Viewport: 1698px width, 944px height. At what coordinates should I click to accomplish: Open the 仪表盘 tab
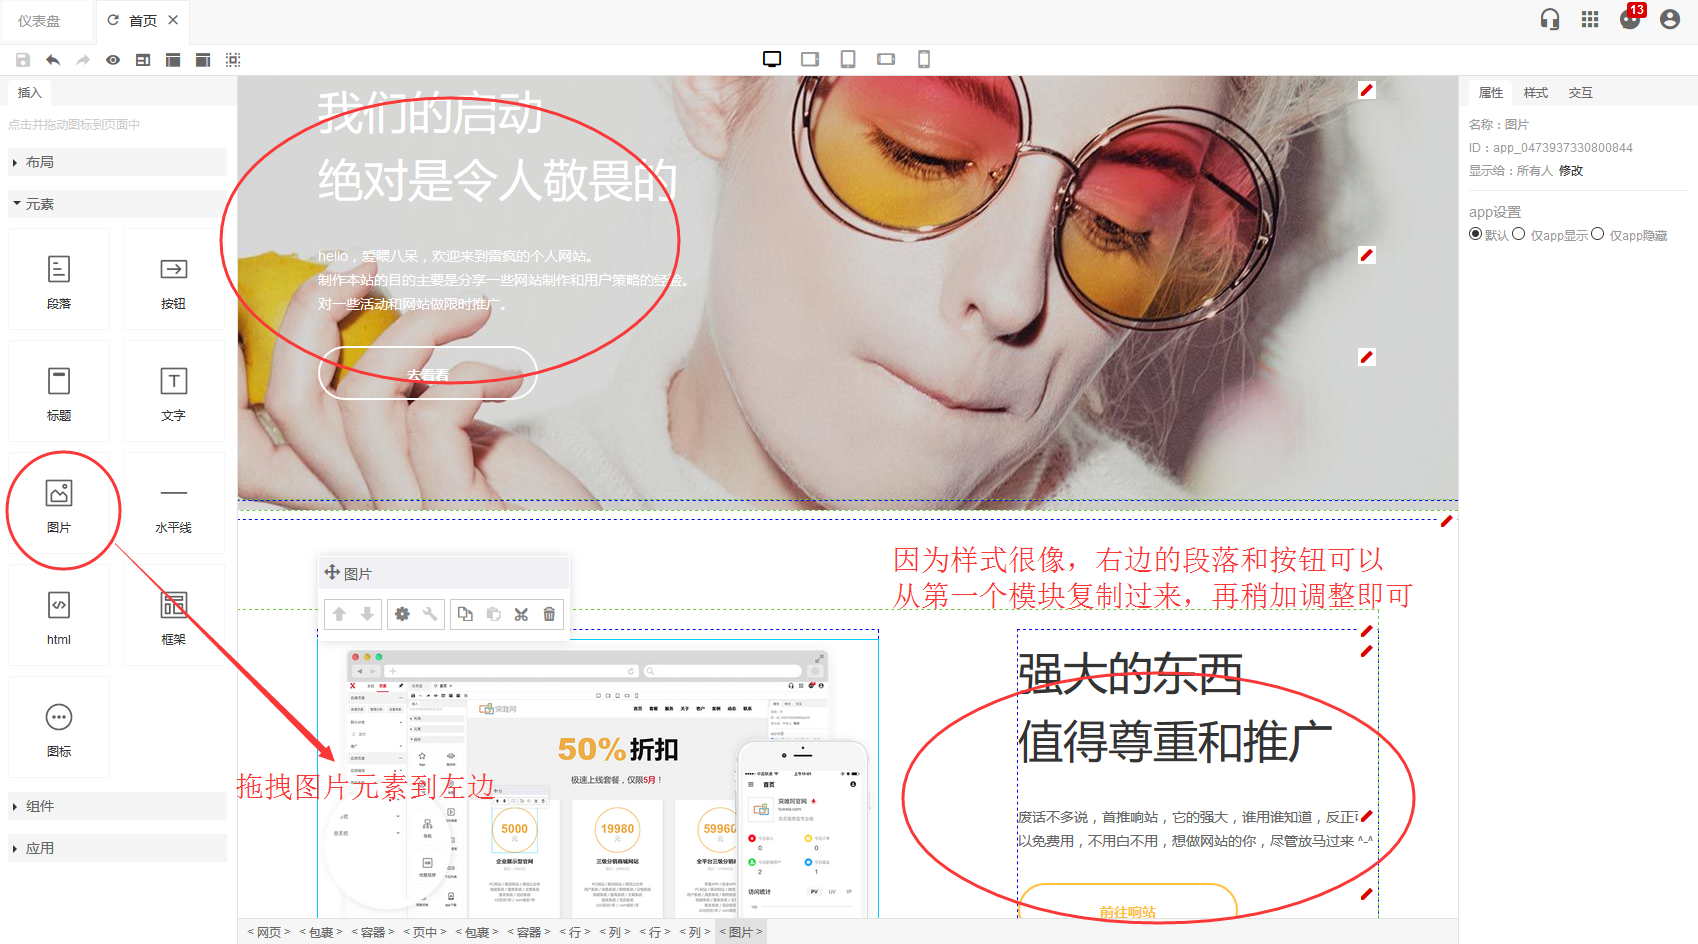tap(39, 20)
